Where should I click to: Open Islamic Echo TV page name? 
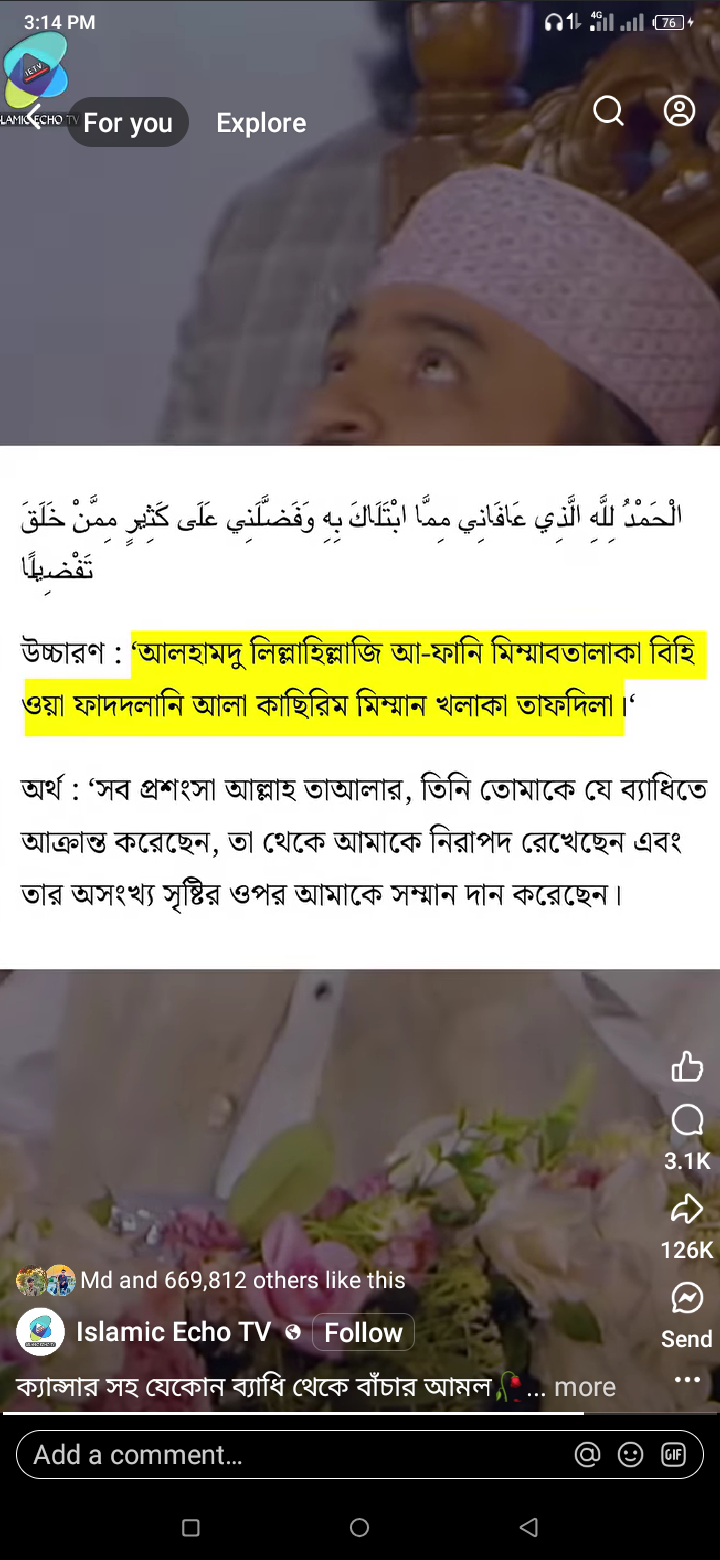click(x=173, y=1332)
